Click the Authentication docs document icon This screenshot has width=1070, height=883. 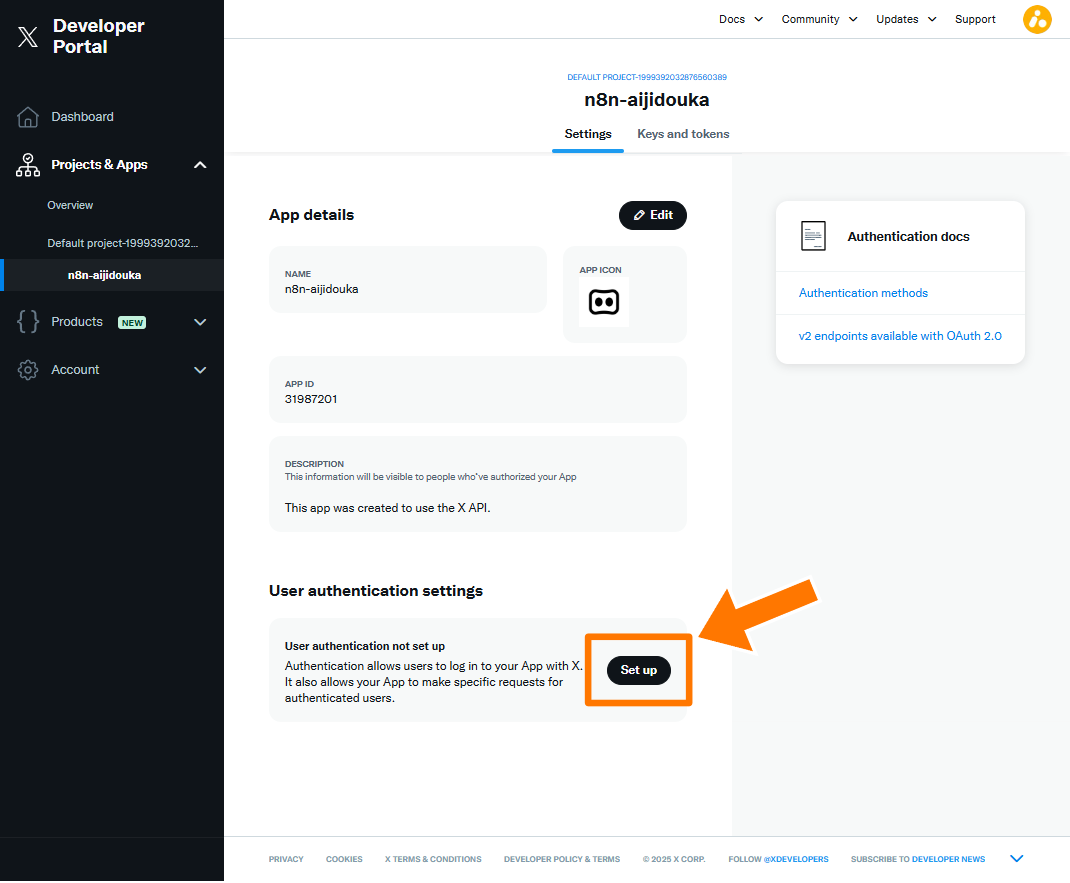tap(813, 236)
